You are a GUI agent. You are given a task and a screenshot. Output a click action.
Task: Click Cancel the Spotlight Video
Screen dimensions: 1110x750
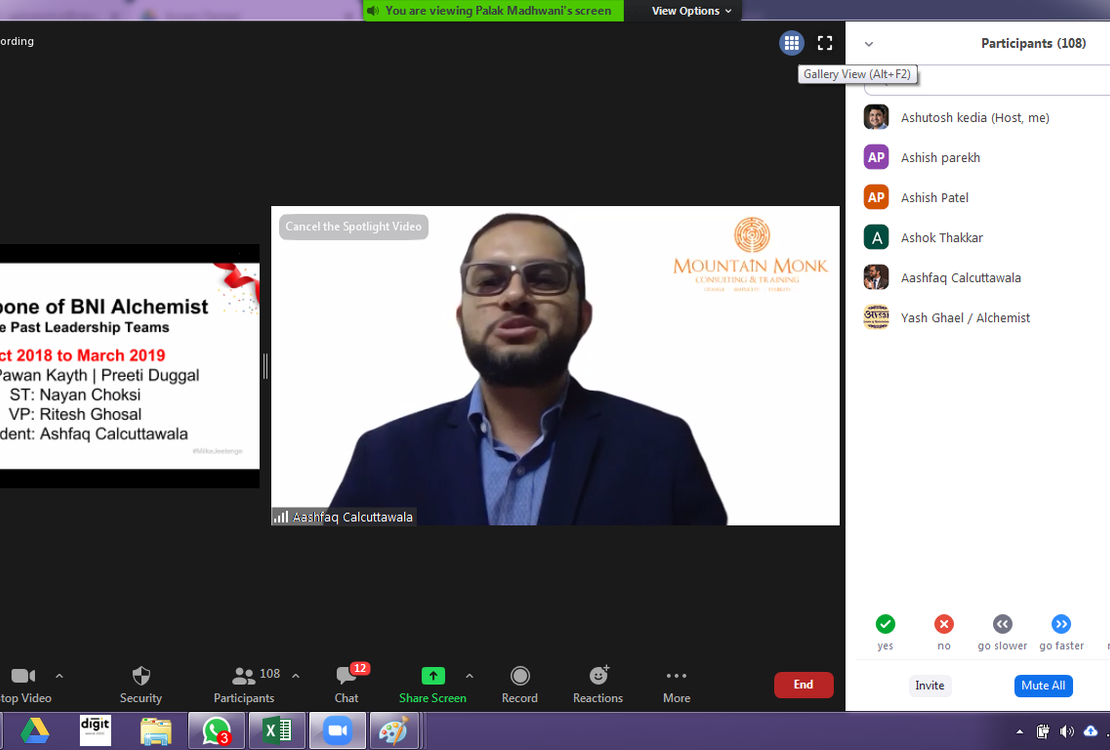(353, 227)
